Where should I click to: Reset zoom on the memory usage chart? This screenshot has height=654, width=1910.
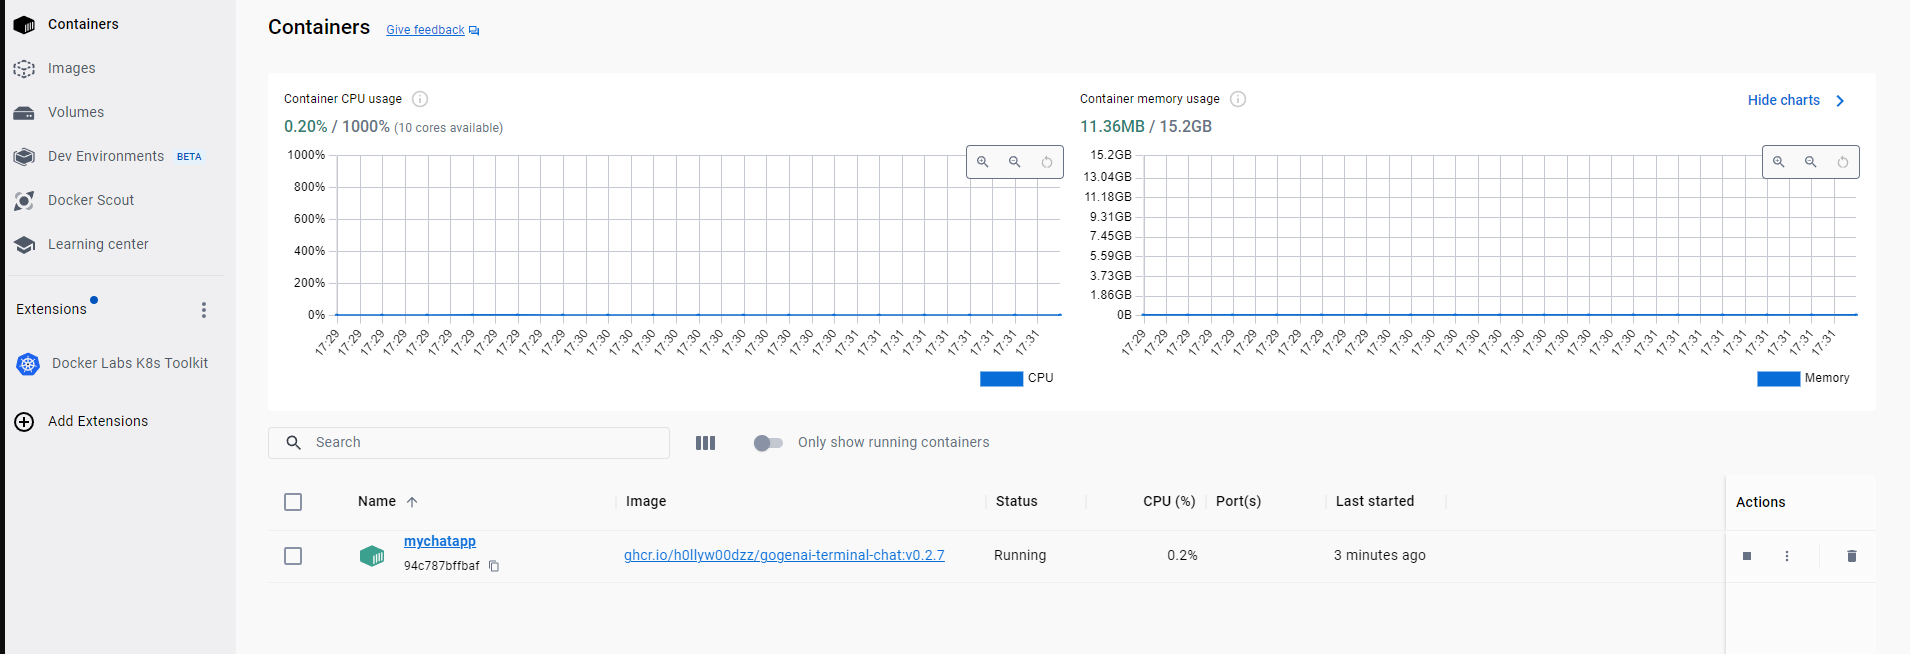(x=1843, y=162)
